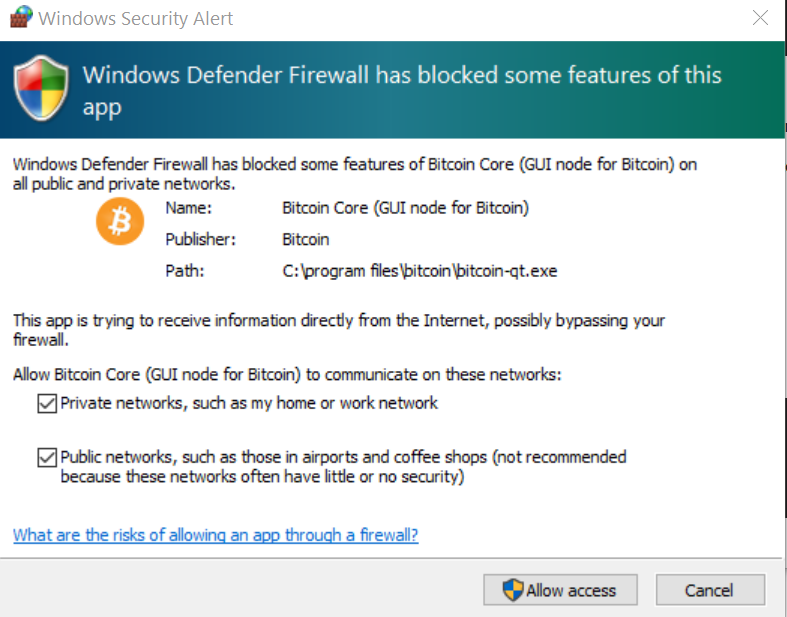787x617 pixels.
Task: Click the Public networks label text
Action: (x=343, y=466)
